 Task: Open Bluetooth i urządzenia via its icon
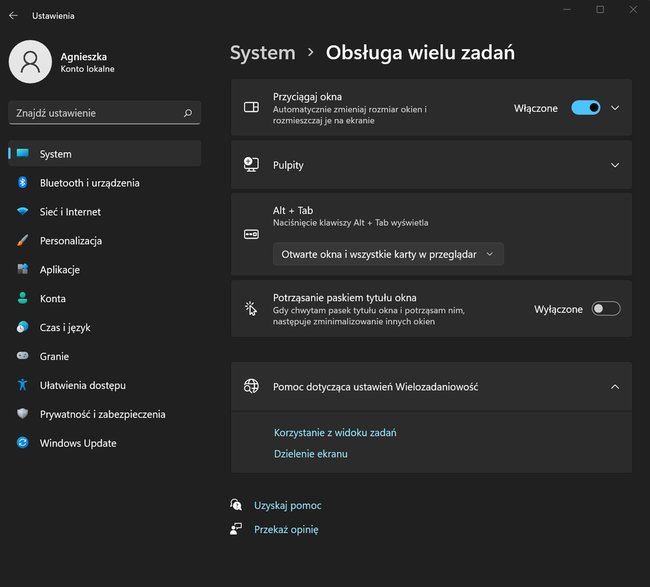point(23,182)
